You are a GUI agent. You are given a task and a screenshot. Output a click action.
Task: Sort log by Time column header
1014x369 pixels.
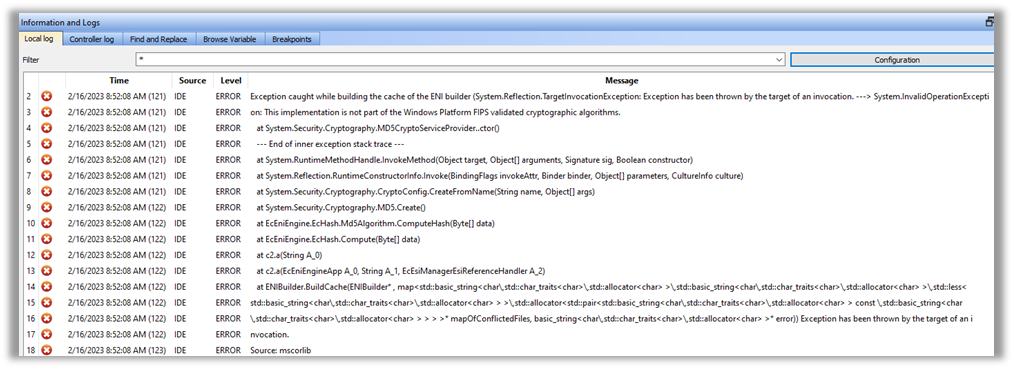(119, 81)
